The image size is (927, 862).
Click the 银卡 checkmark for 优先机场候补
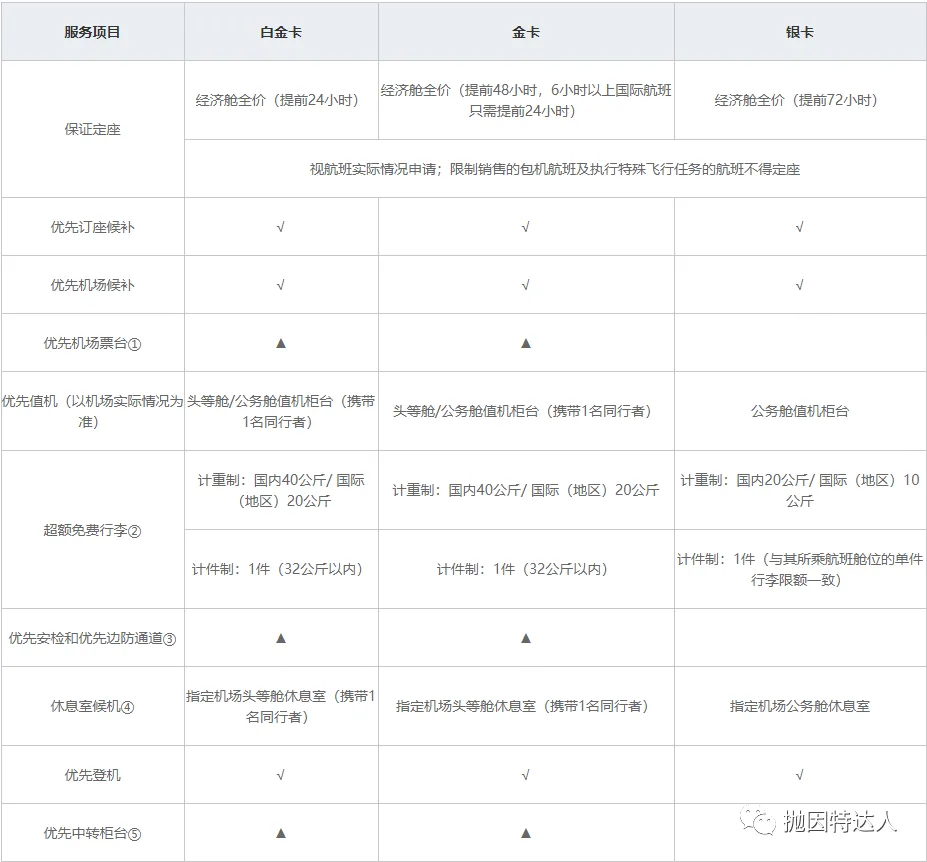pos(799,285)
